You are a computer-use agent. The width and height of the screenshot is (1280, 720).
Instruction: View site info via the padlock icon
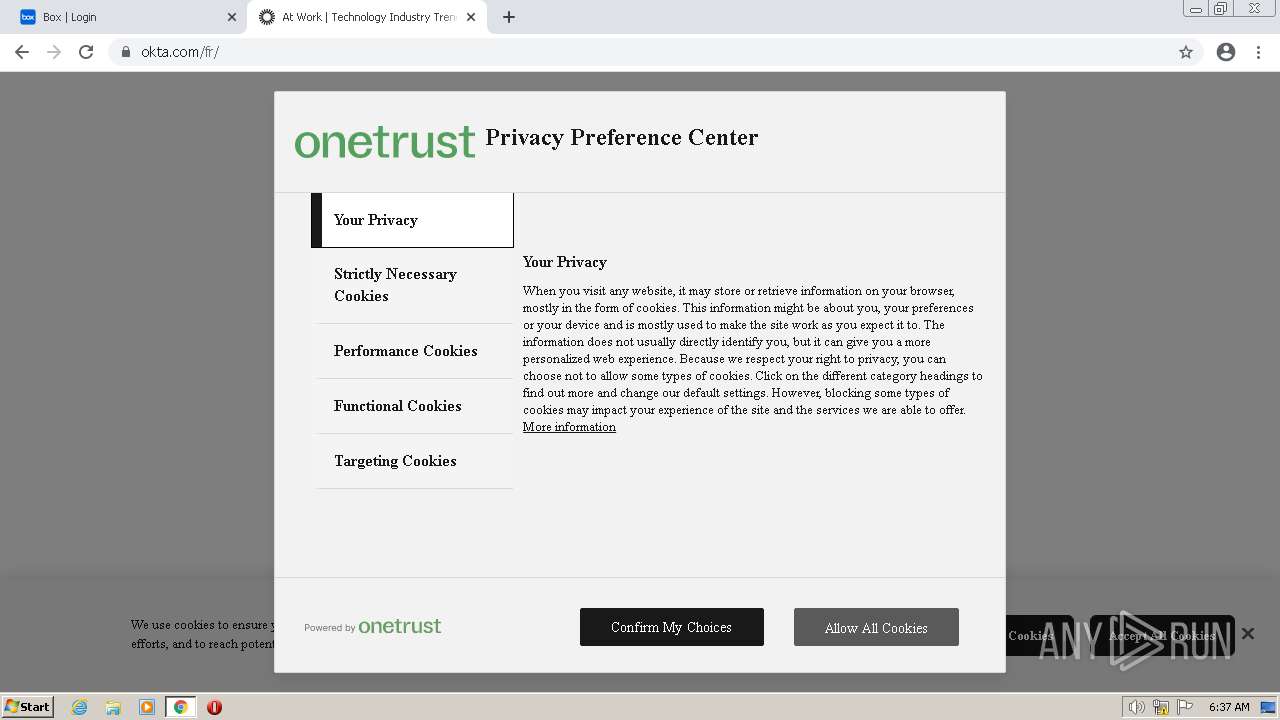(x=126, y=52)
